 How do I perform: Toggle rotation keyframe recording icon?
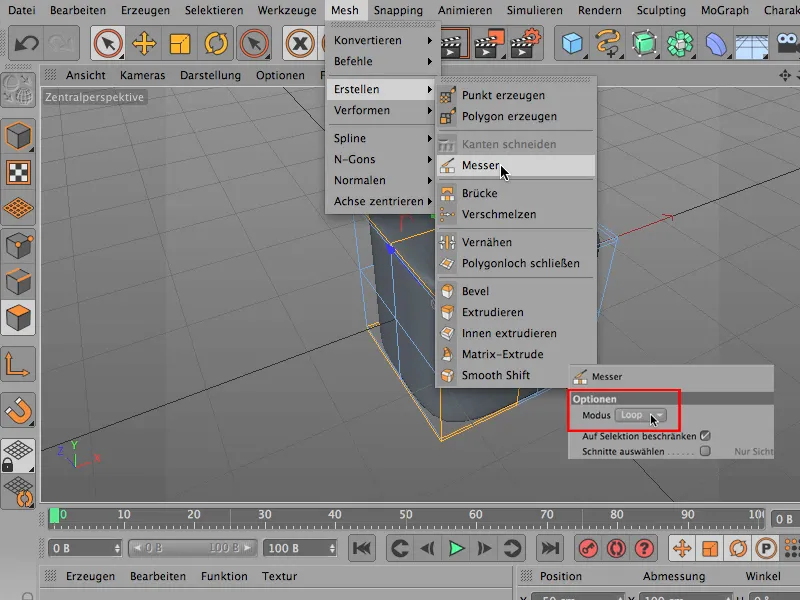coord(738,548)
